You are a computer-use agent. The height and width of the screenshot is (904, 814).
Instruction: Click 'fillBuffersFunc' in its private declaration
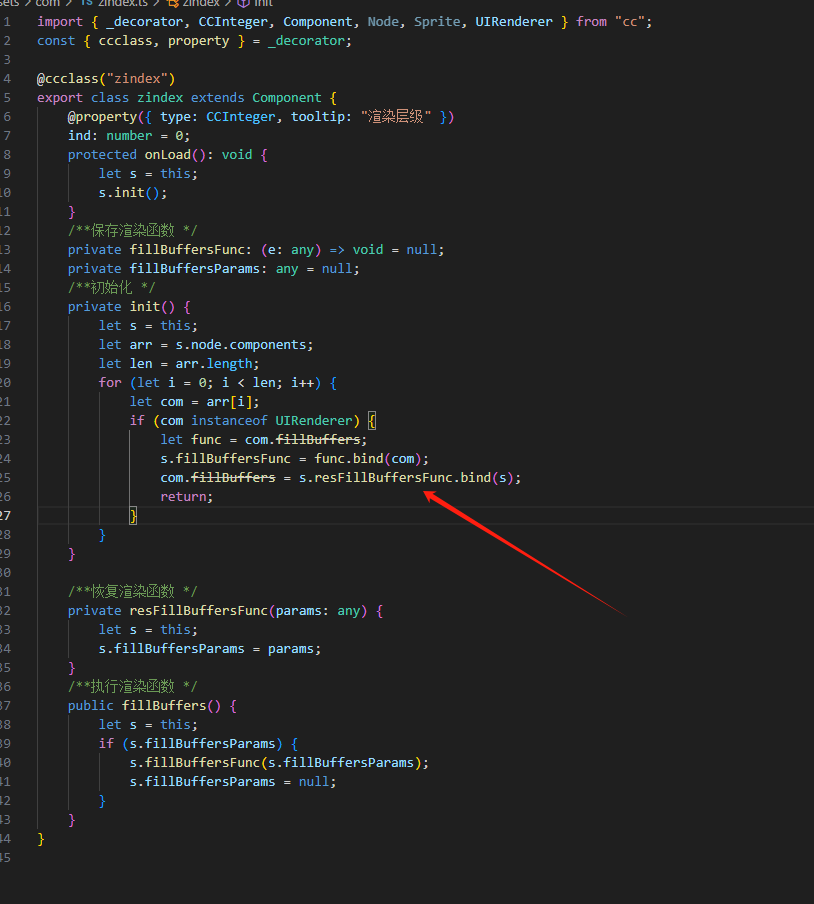(x=187, y=250)
